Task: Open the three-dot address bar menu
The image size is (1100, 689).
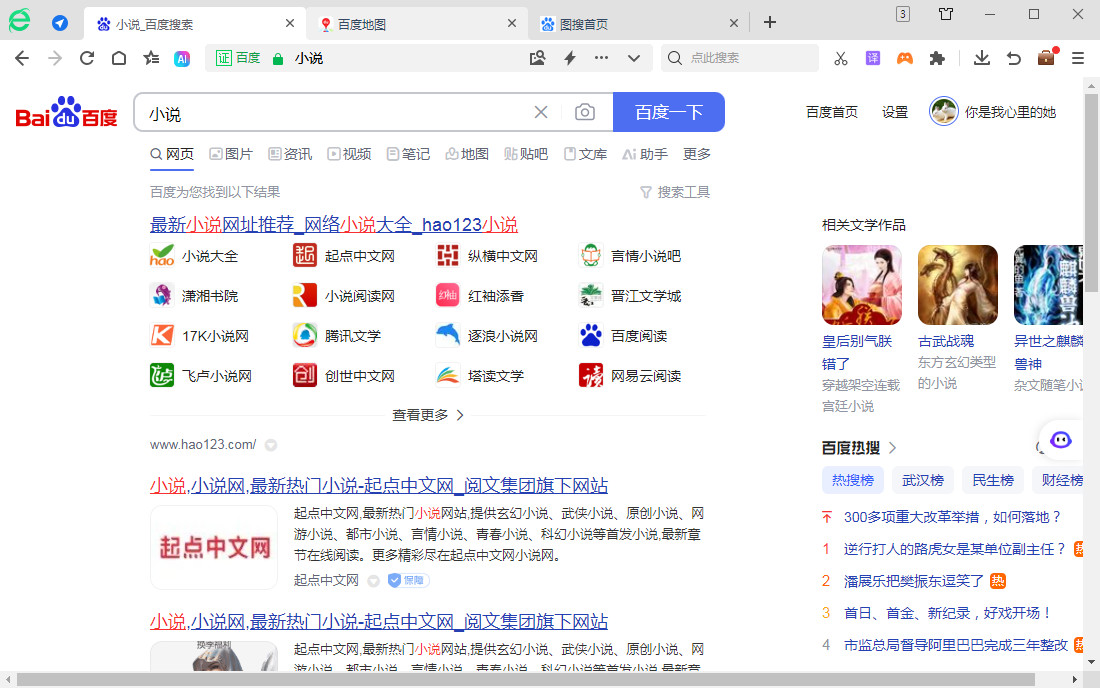Action: click(x=601, y=58)
